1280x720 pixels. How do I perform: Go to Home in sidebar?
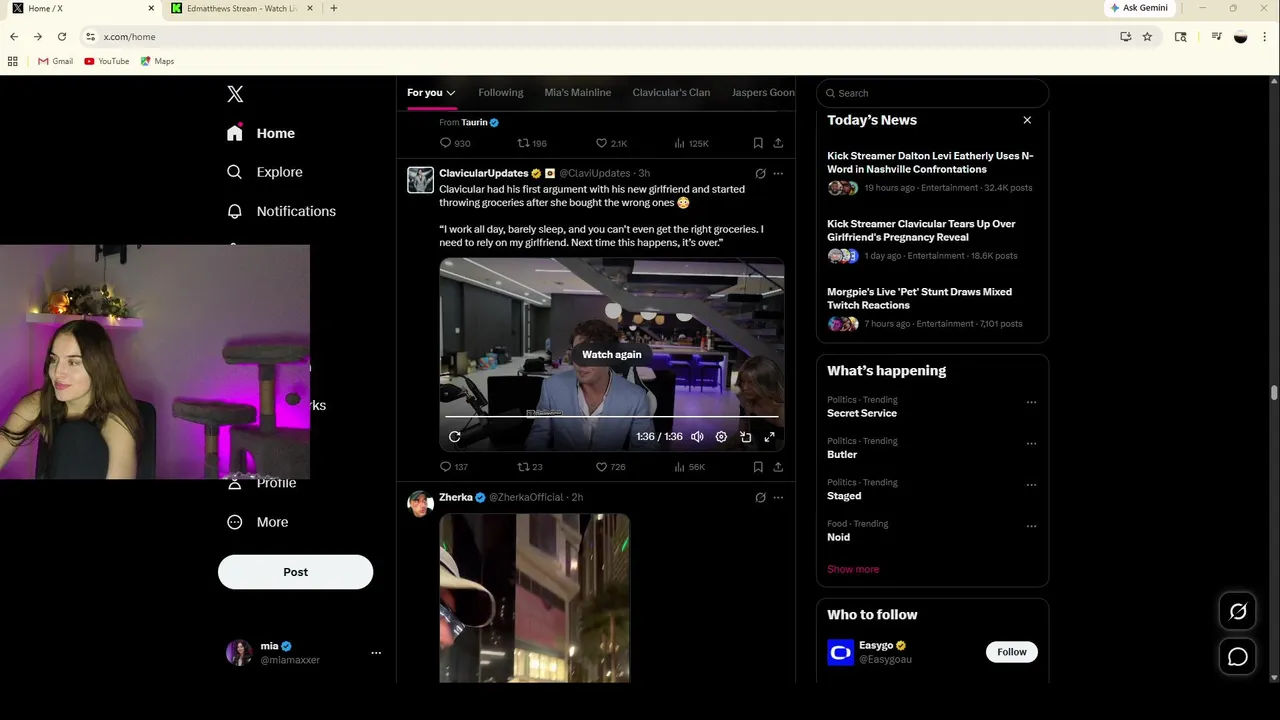[261, 133]
